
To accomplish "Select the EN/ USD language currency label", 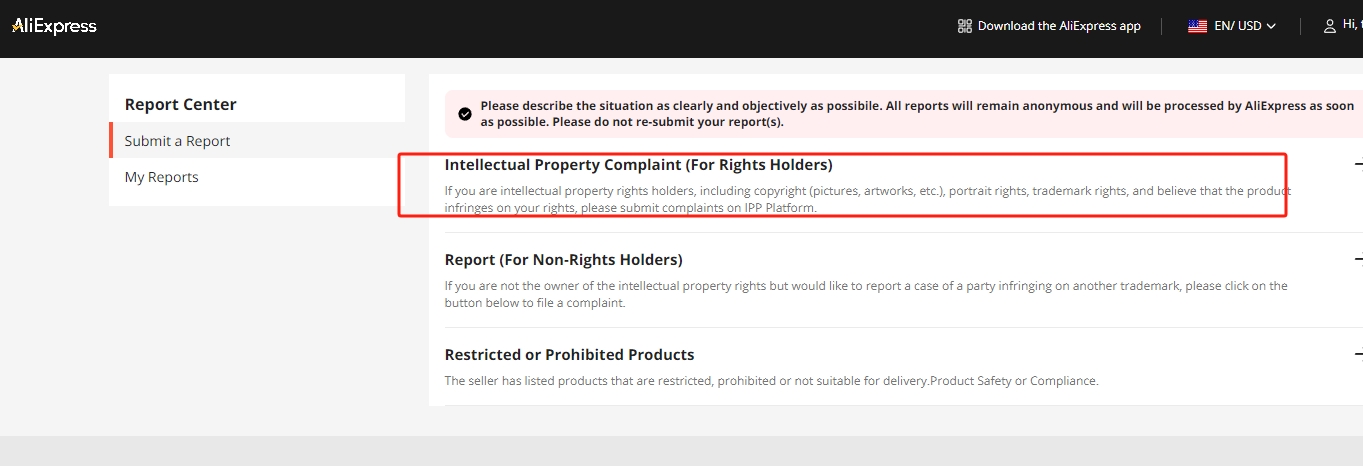I will 1238,26.
